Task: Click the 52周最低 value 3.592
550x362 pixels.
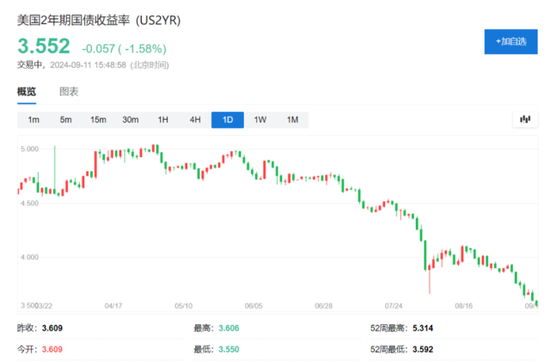Action: [x=423, y=349]
